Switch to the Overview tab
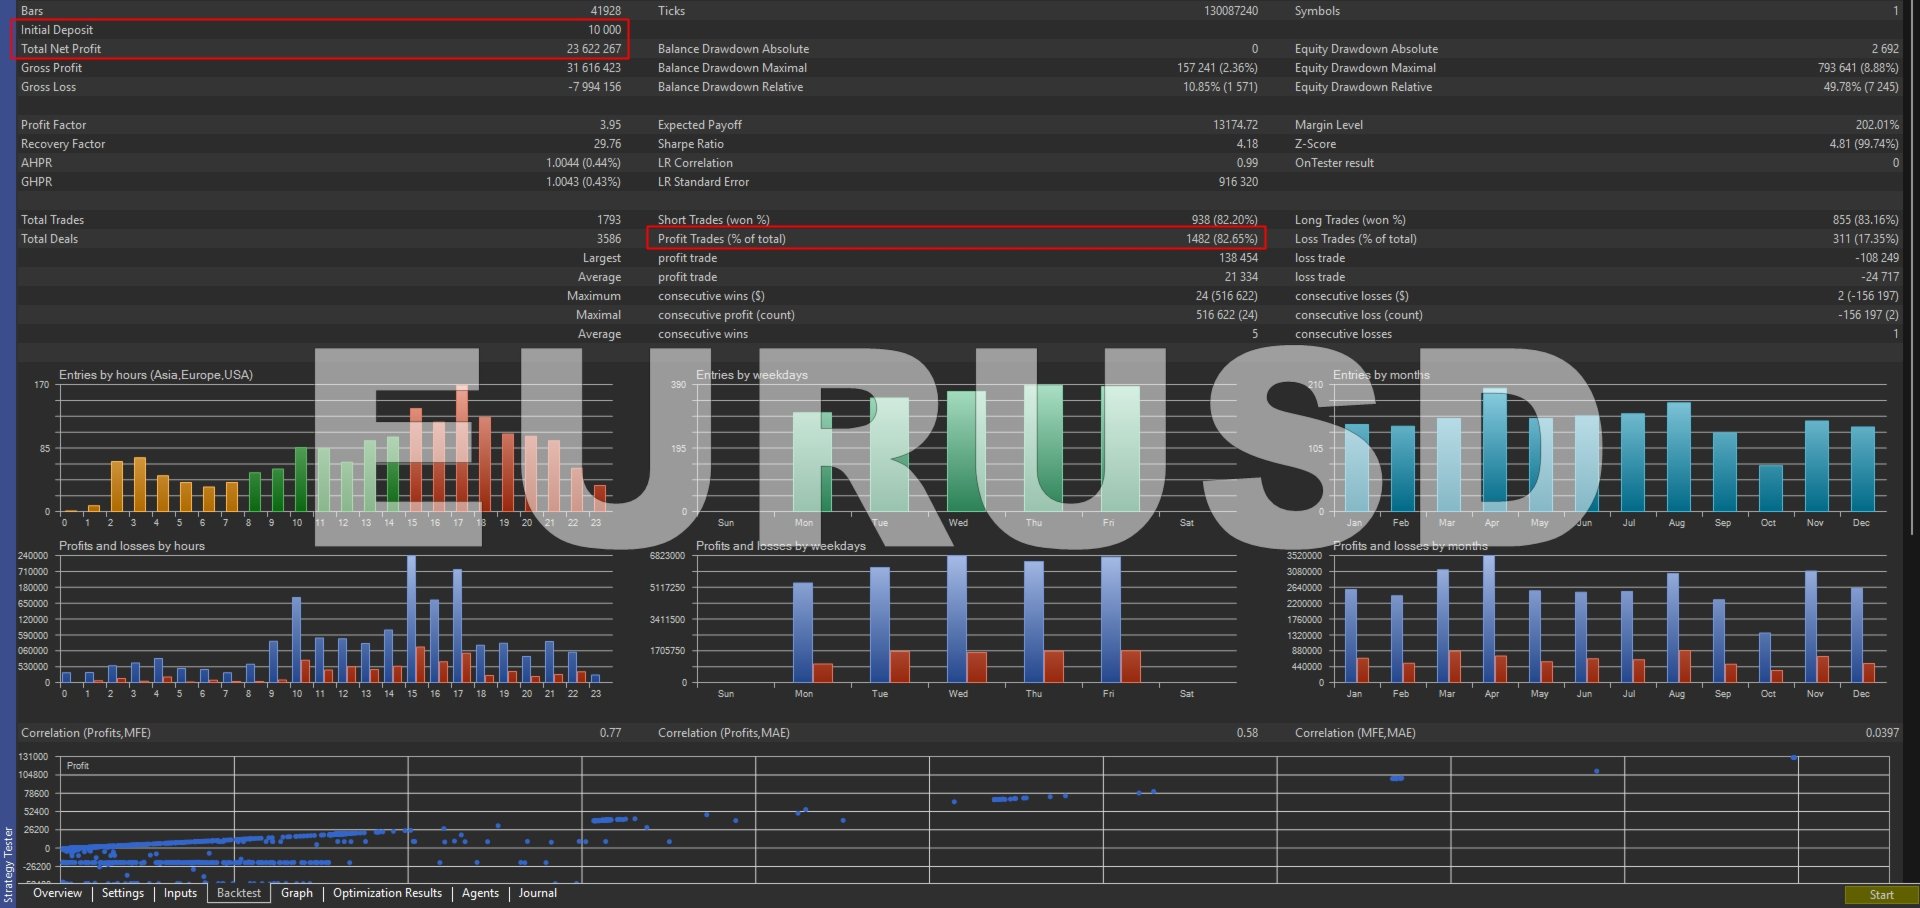 click(57, 893)
